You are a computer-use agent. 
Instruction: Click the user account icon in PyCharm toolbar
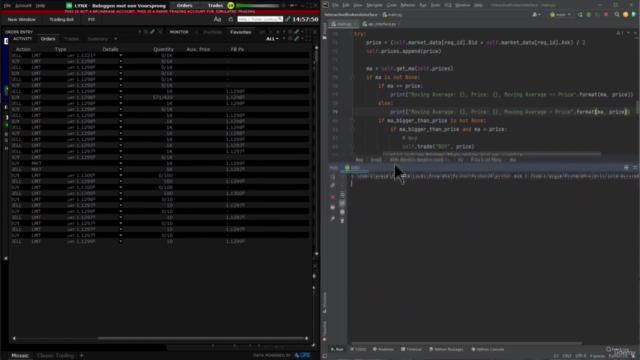coord(536,15)
